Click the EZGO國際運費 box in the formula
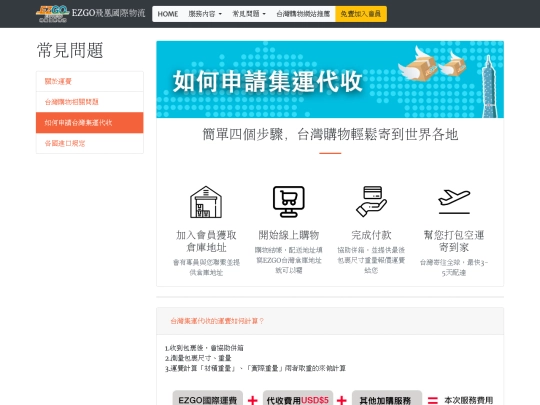 click(208, 399)
